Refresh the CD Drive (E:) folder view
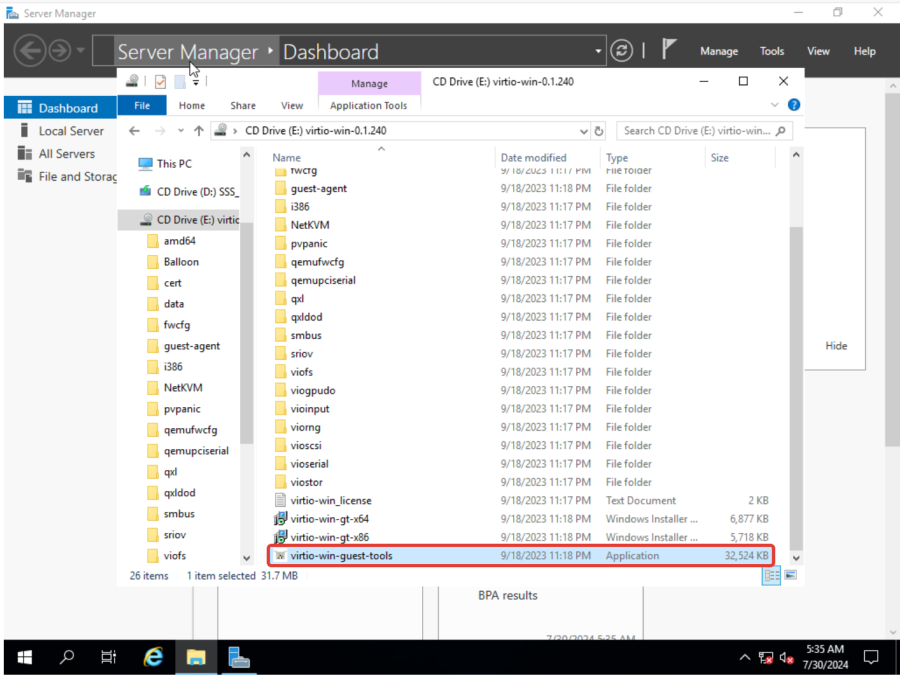 [x=599, y=131]
